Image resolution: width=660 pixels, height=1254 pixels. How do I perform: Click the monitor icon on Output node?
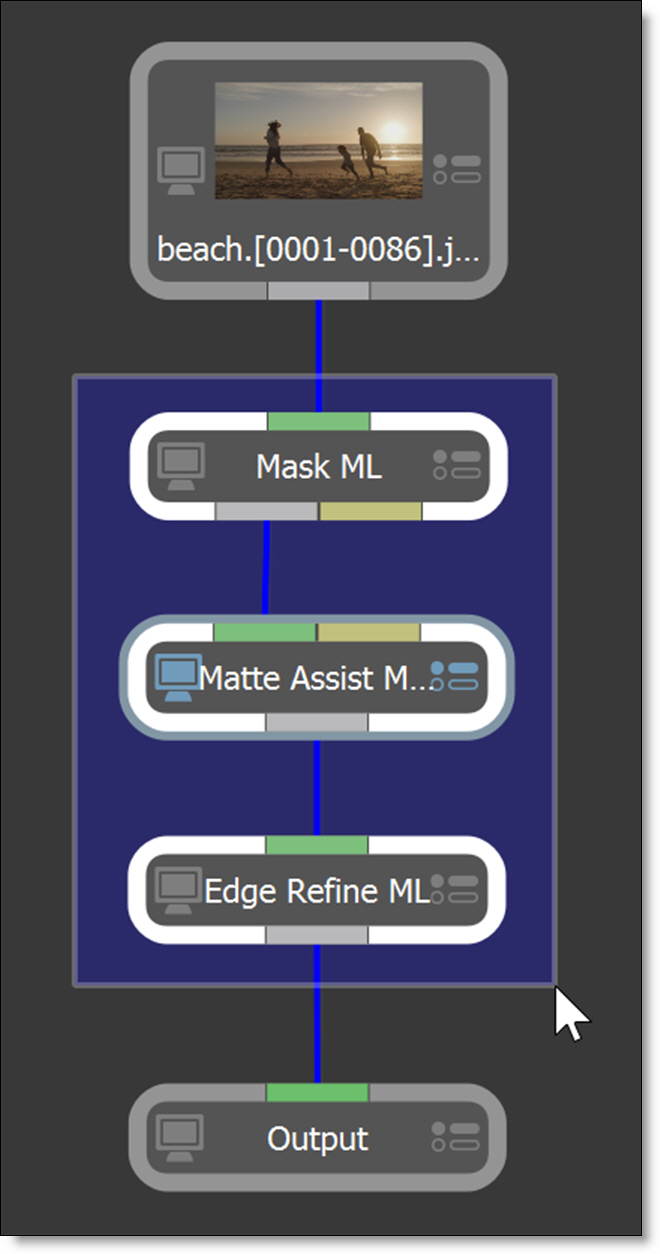pyautogui.click(x=182, y=1138)
